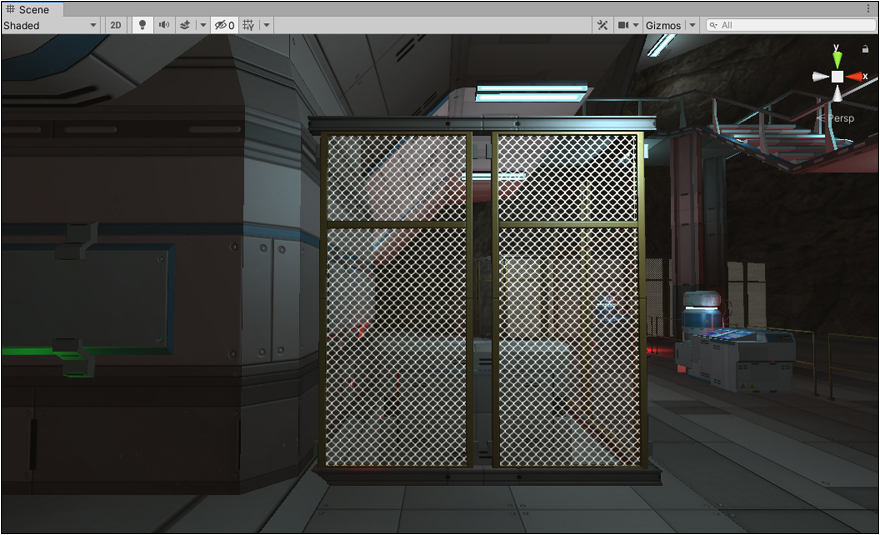The image size is (880, 535).
Task: Open the scene camera settings
Action: pyautogui.click(x=627, y=25)
